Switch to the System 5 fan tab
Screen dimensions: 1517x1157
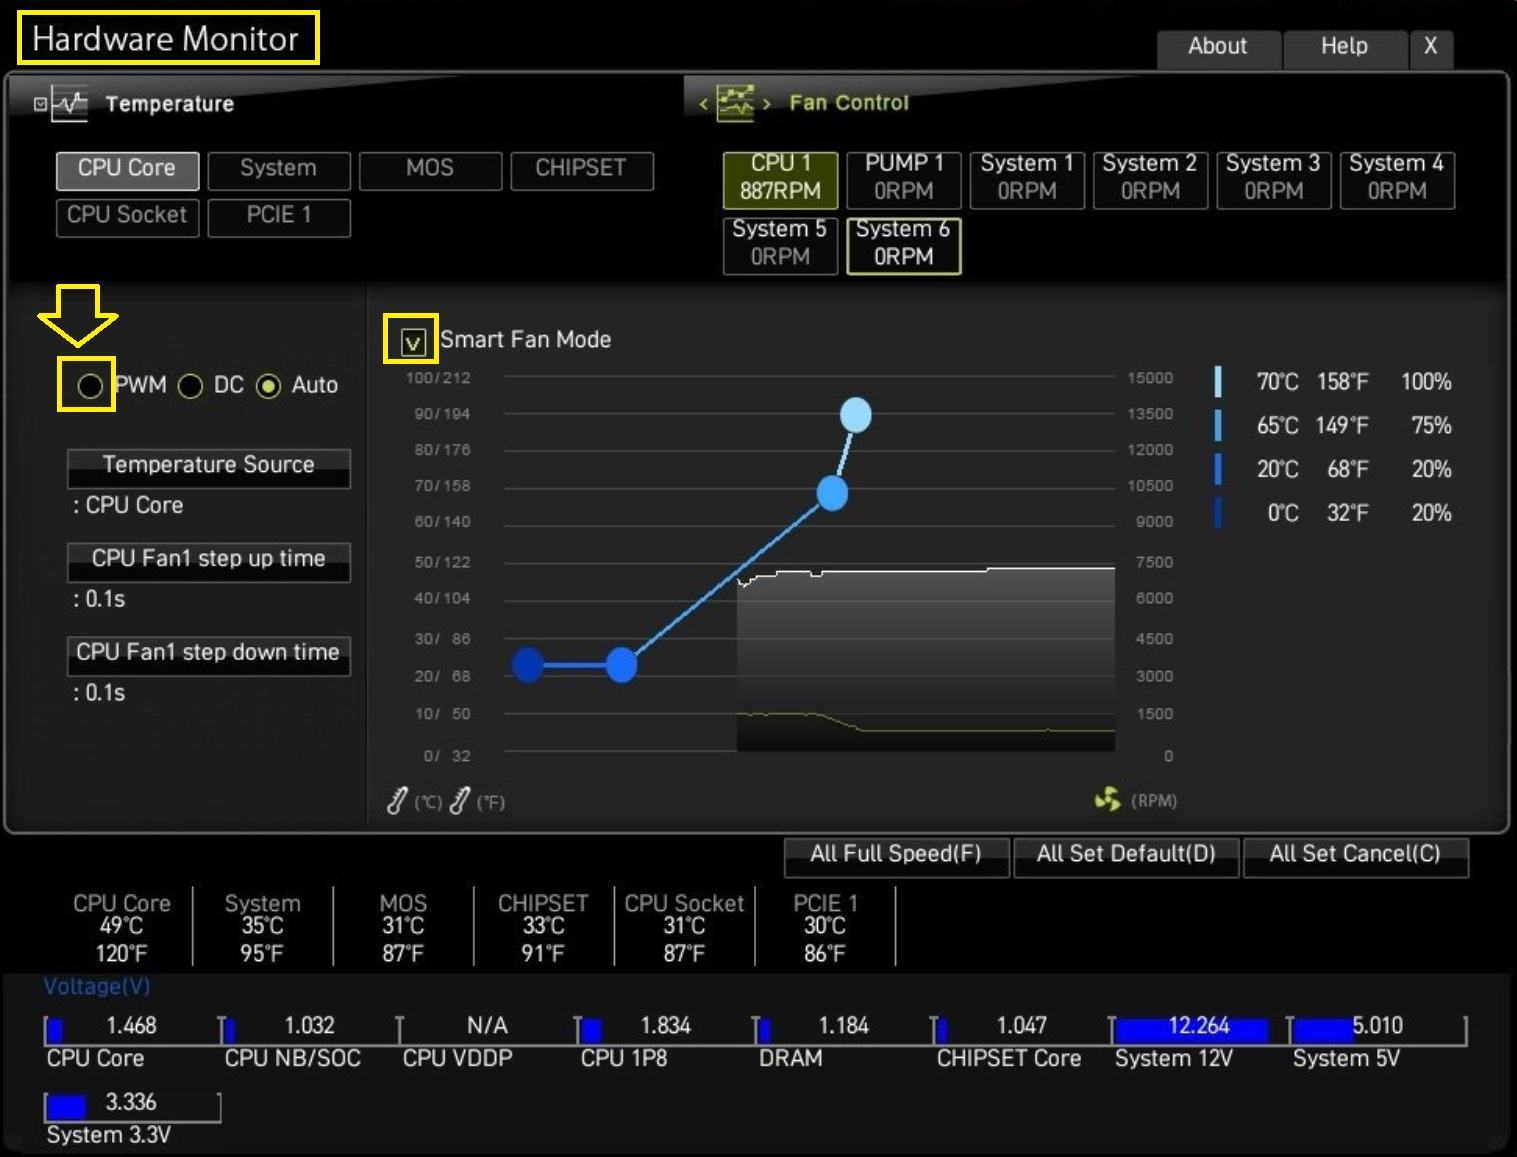pos(780,244)
